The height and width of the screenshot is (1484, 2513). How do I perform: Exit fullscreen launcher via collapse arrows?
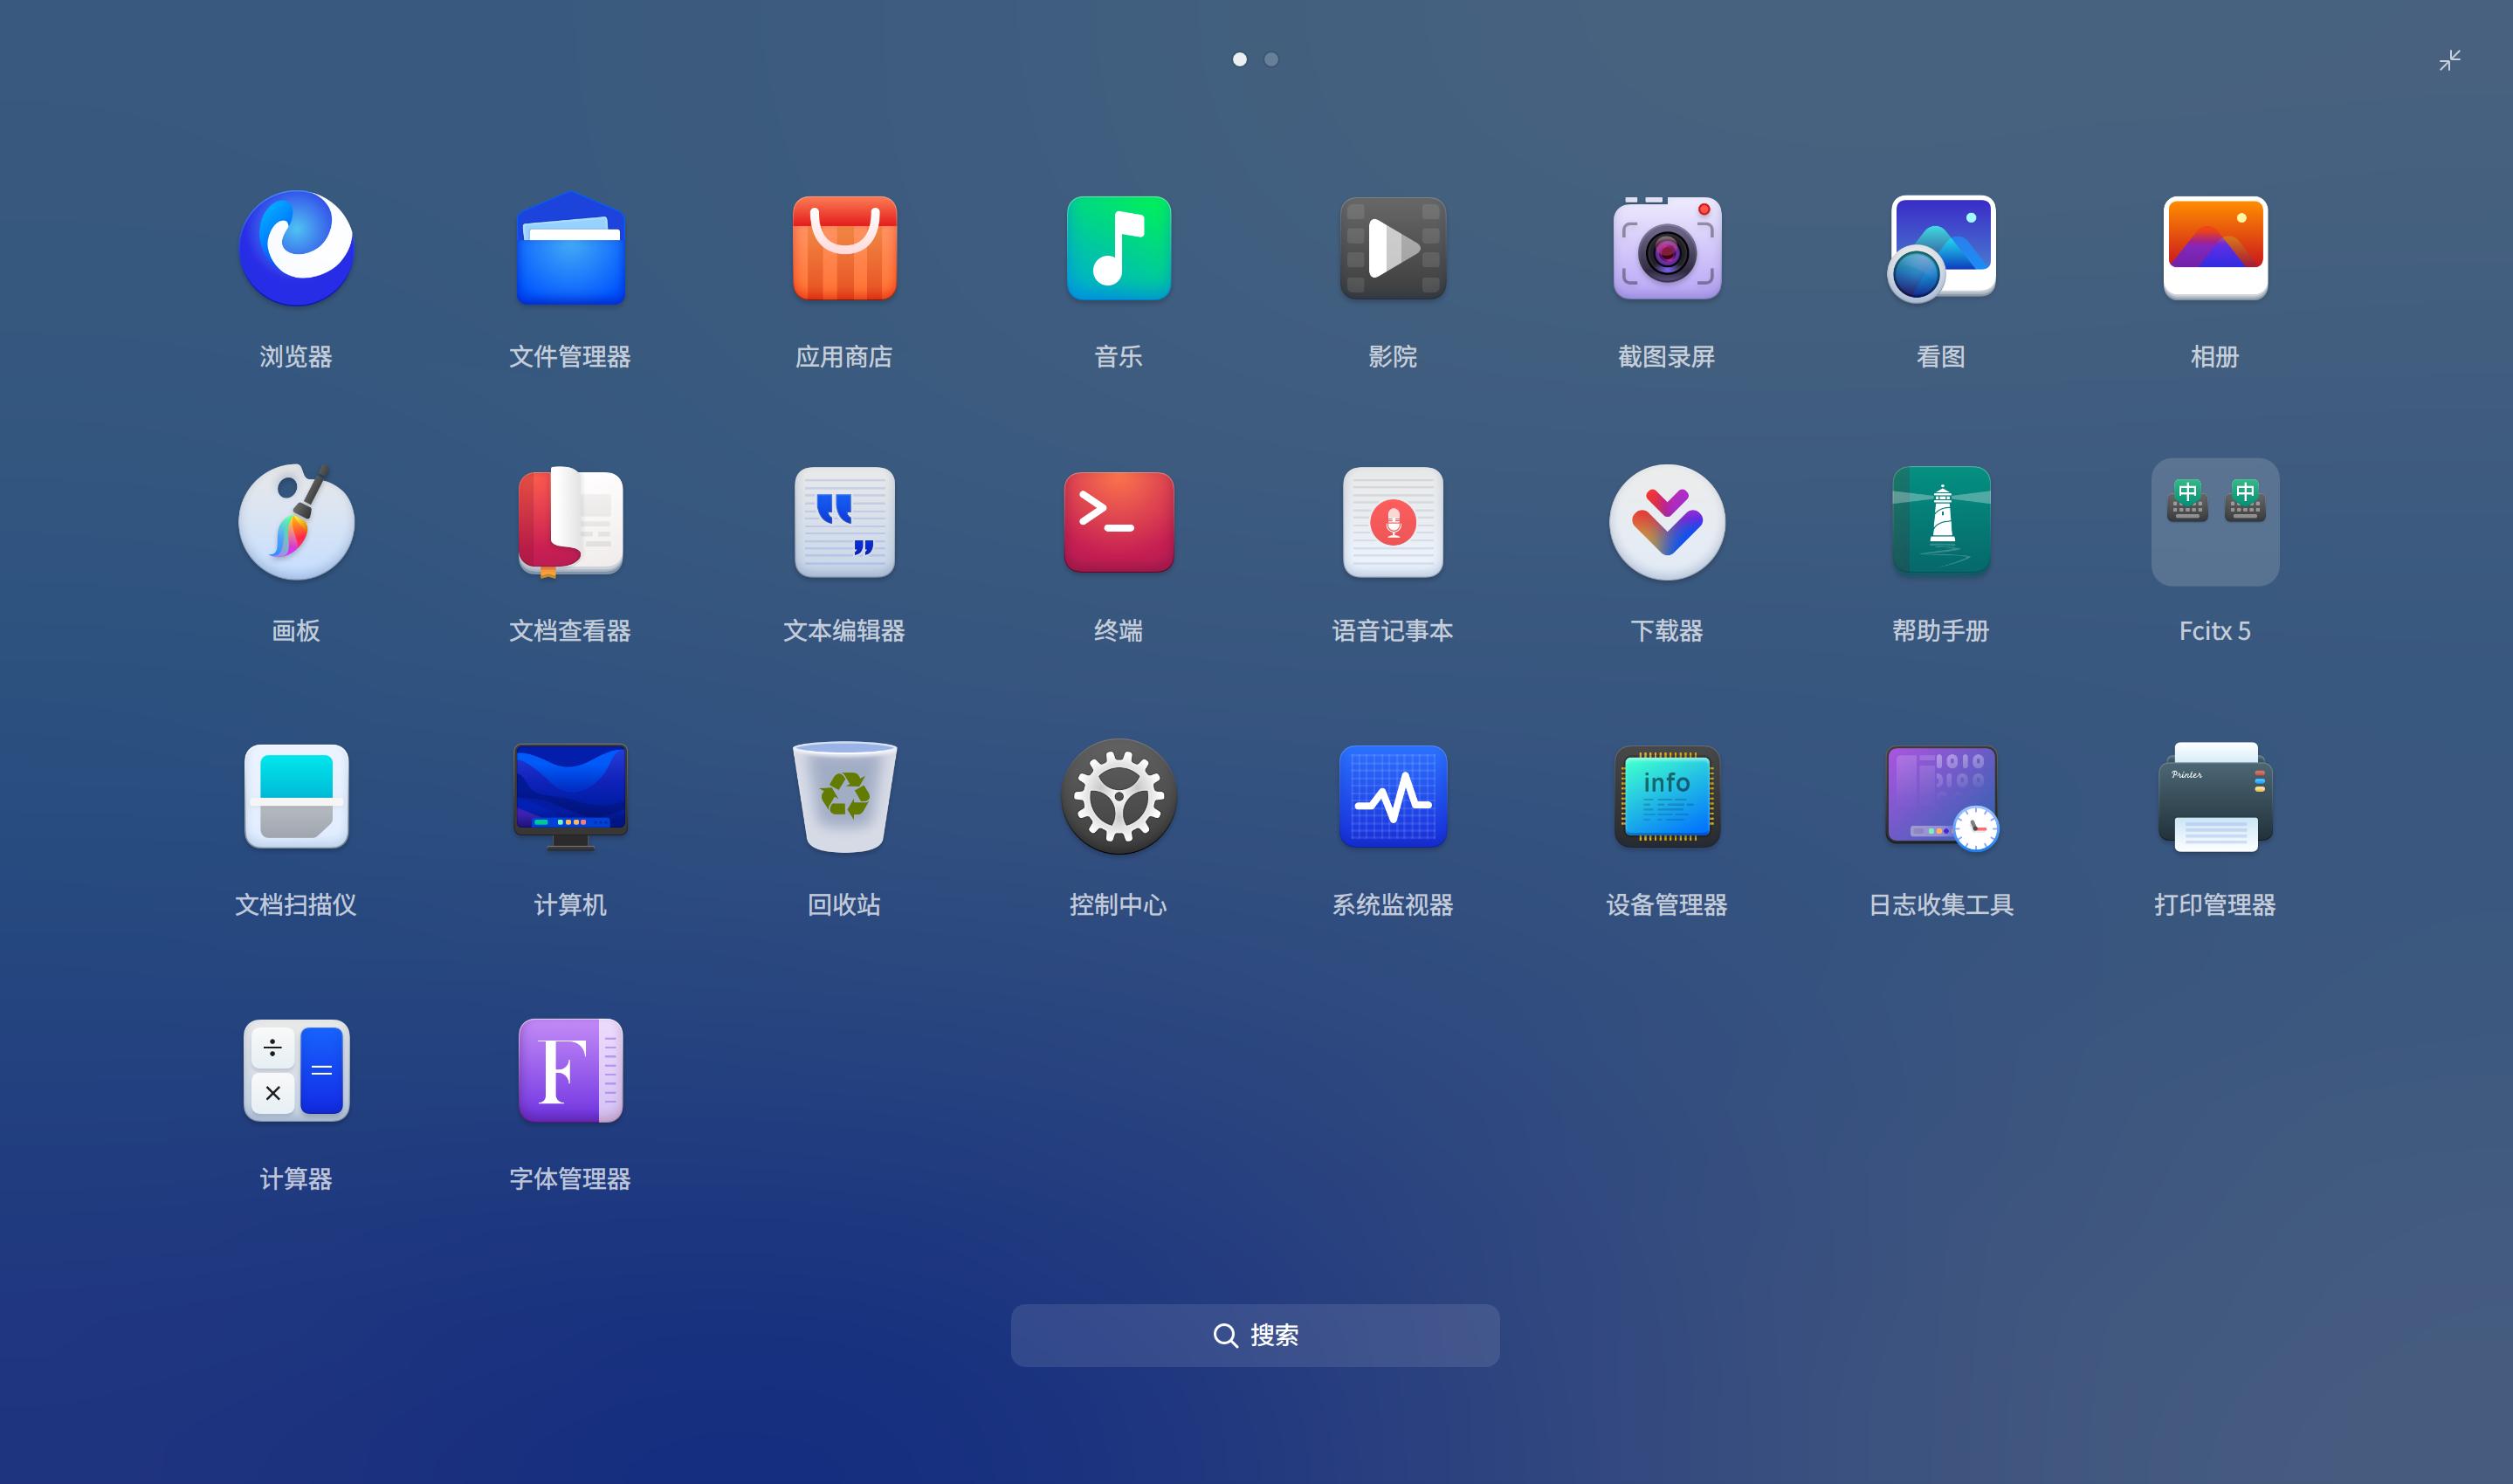[2449, 60]
